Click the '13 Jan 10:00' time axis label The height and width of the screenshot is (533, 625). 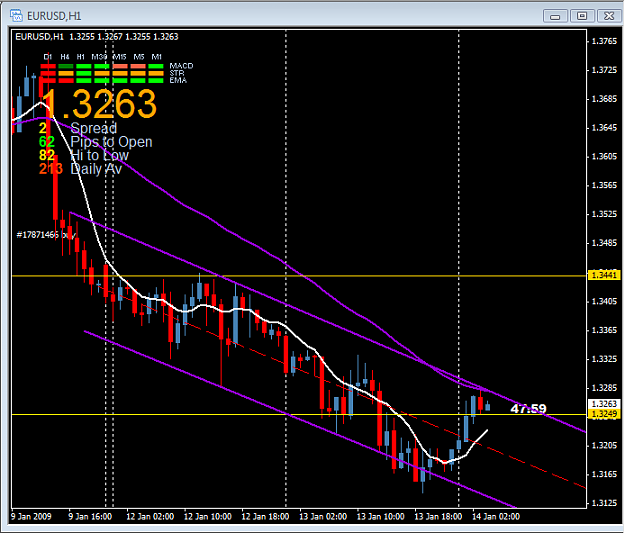tap(381, 517)
